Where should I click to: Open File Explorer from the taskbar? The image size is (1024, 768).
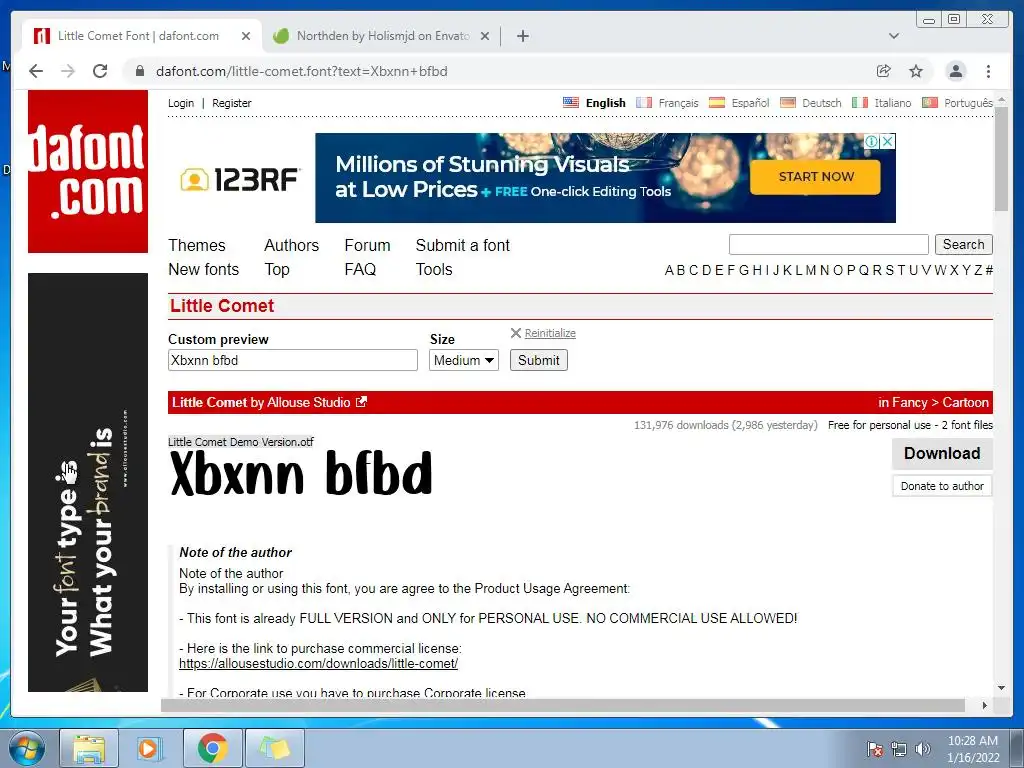(89, 748)
